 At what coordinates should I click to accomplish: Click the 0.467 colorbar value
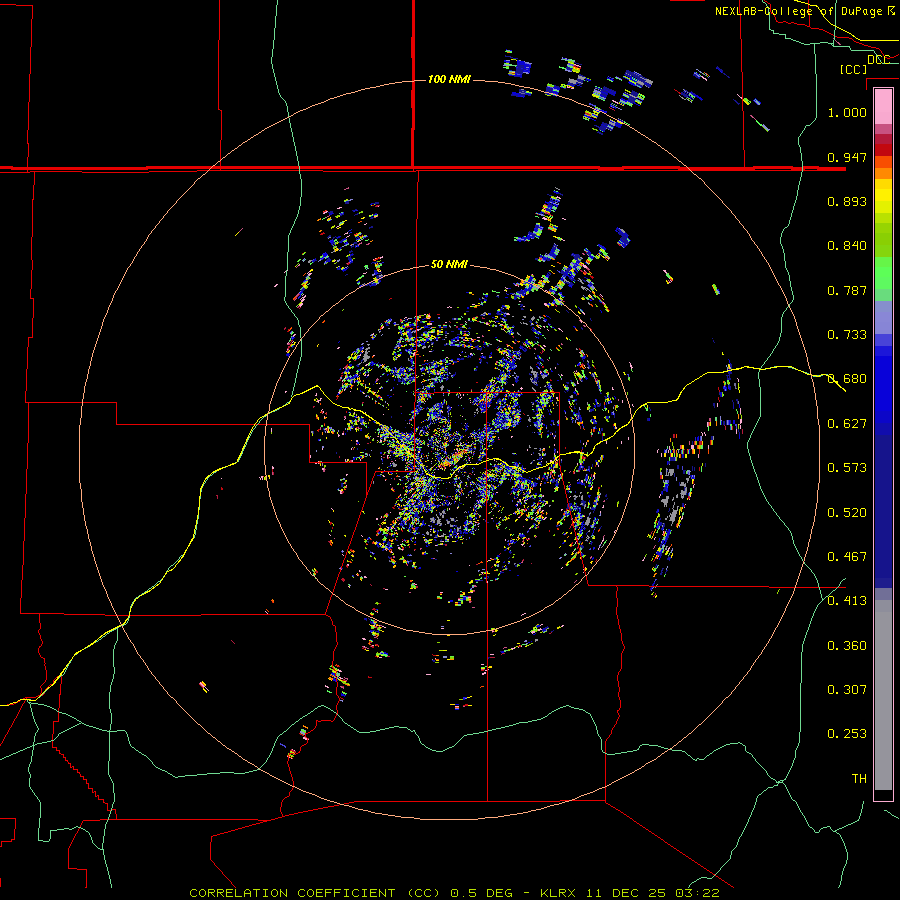[x=847, y=557]
